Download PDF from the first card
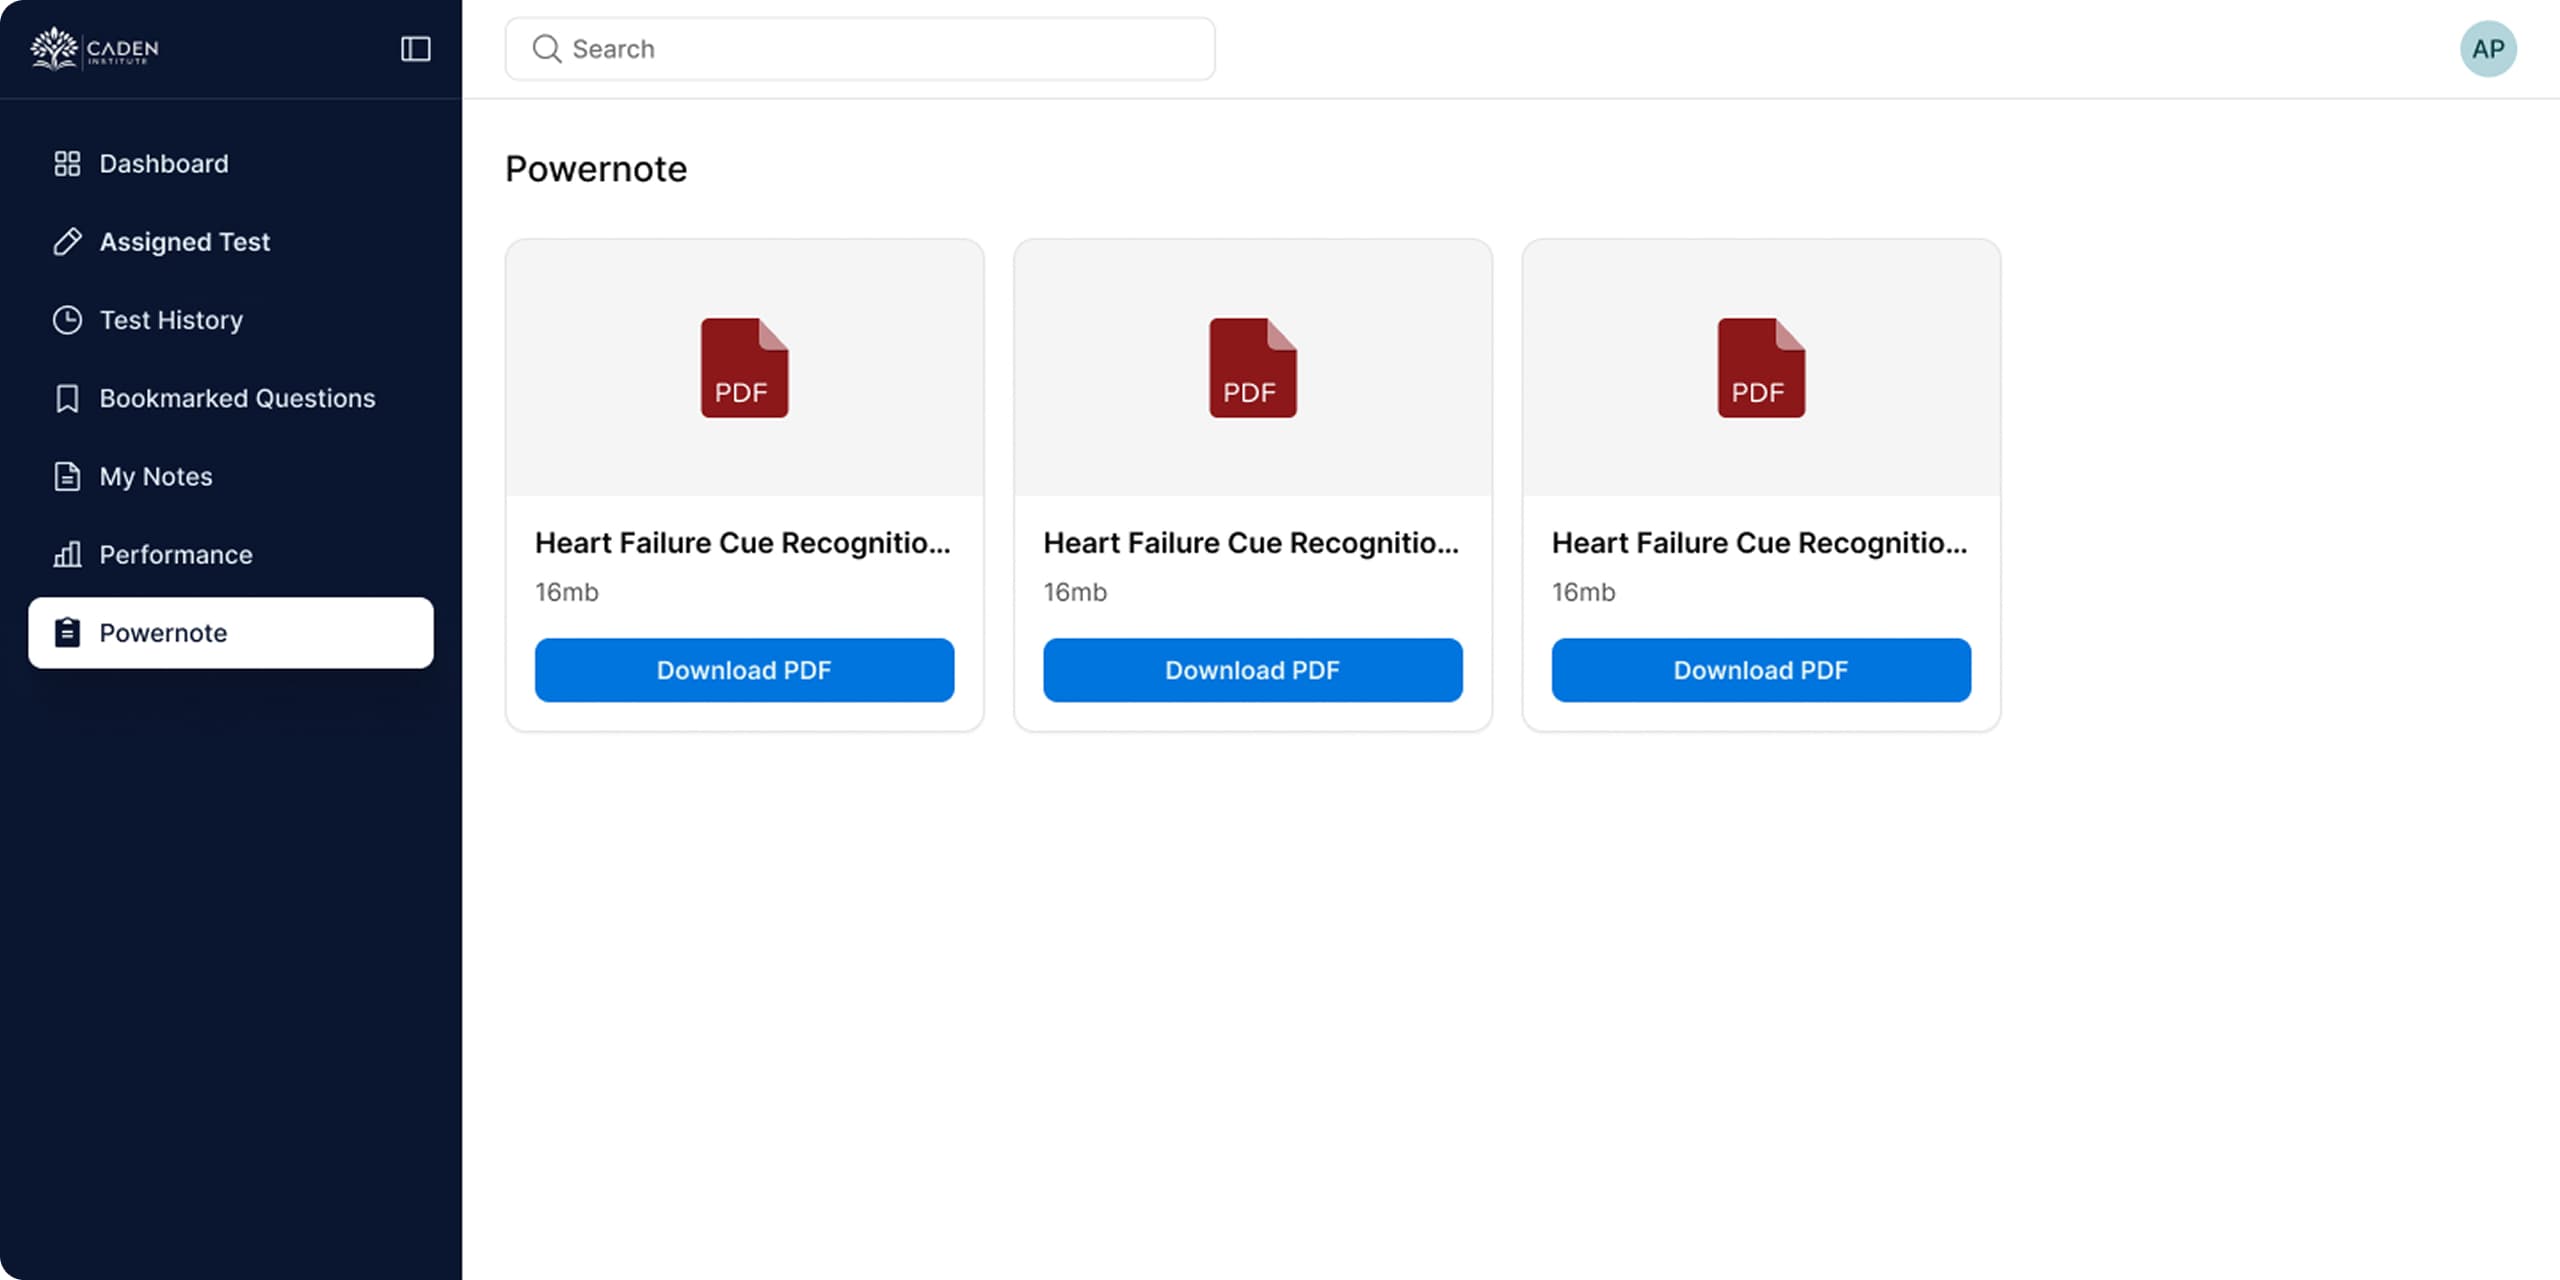The height and width of the screenshot is (1280, 2560). pyautogui.click(x=744, y=670)
